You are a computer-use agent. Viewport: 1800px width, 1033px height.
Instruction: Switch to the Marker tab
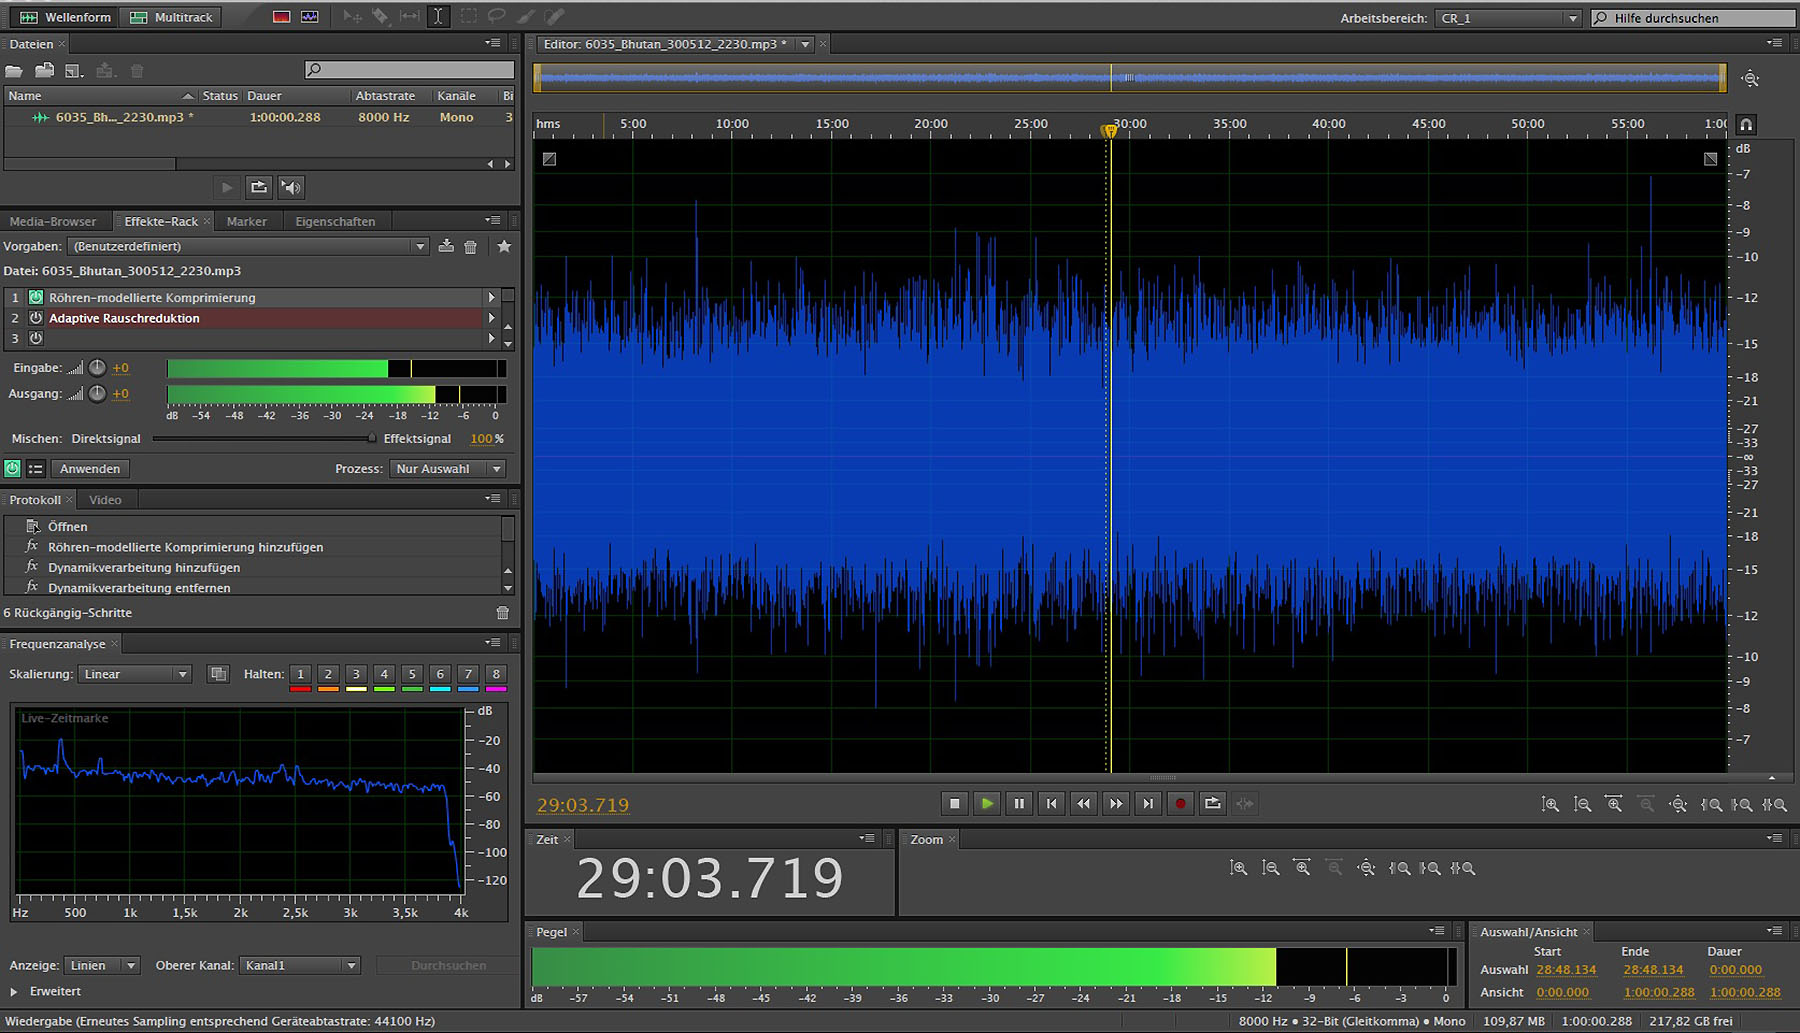point(246,221)
